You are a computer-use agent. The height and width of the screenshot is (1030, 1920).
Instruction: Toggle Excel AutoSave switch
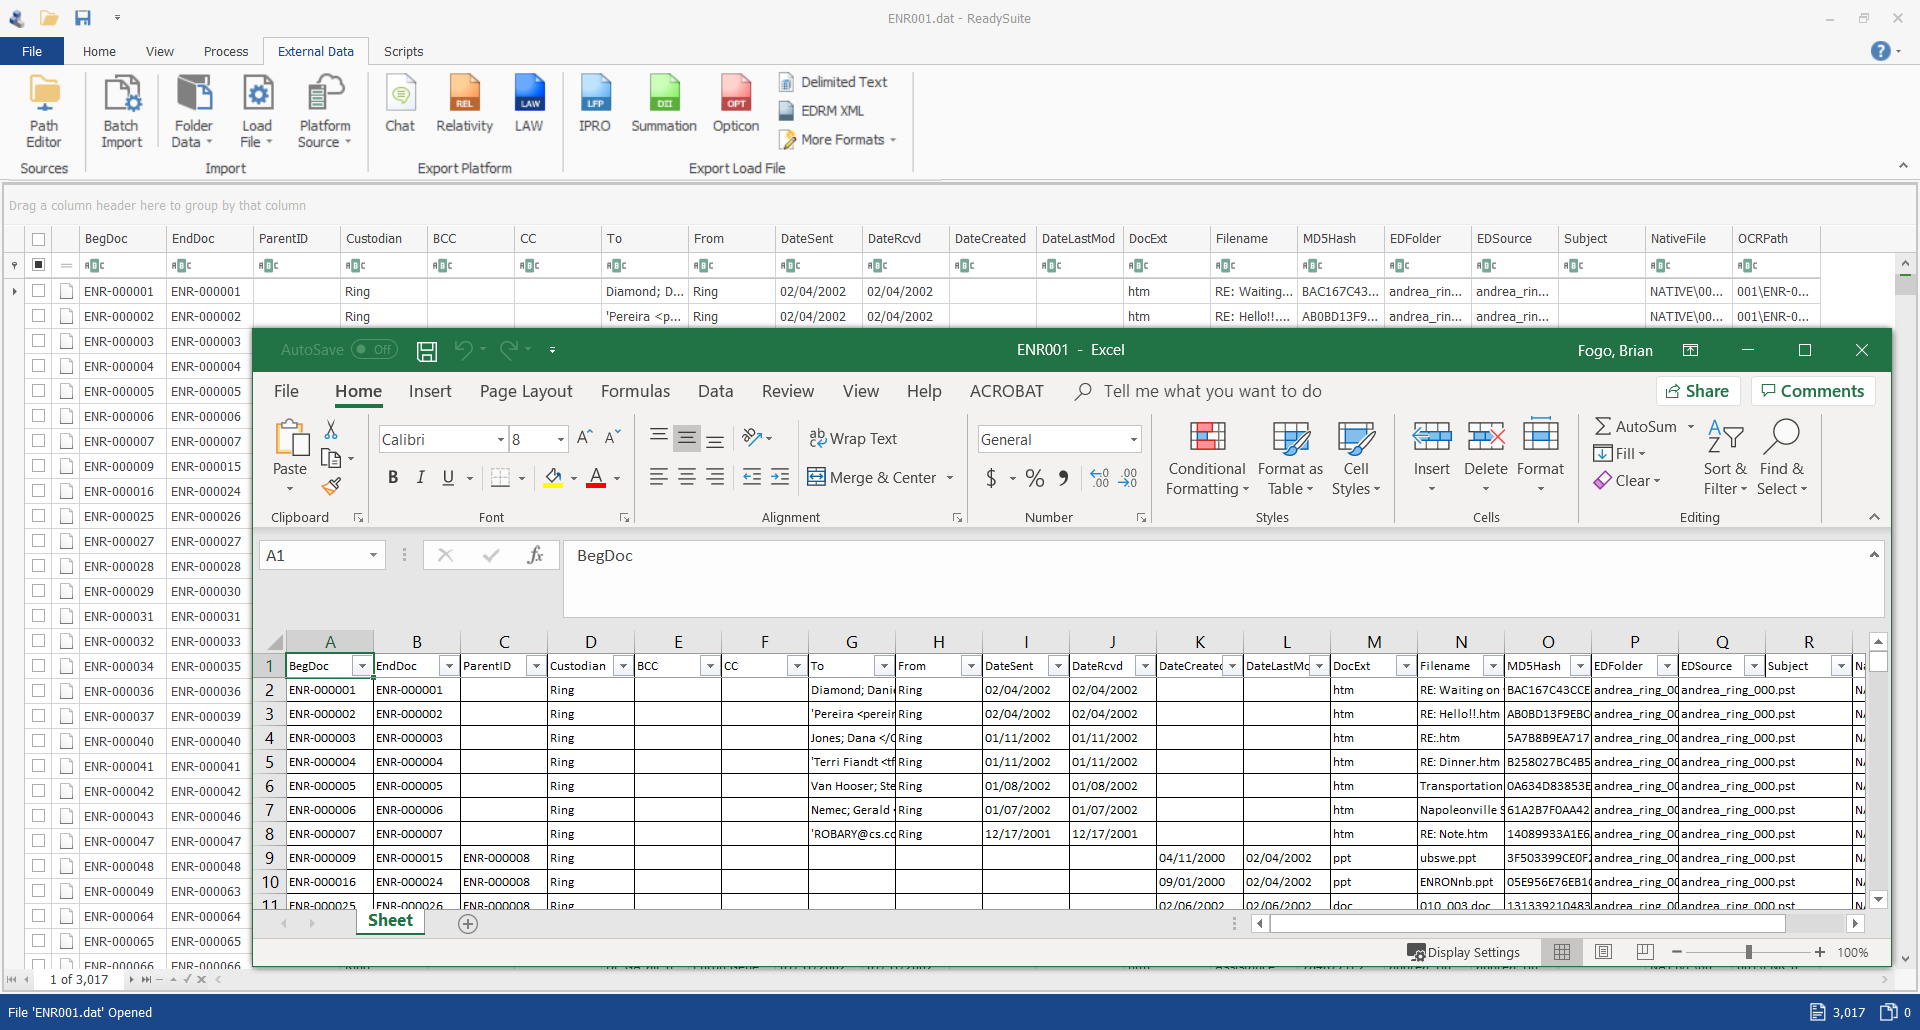tap(375, 350)
